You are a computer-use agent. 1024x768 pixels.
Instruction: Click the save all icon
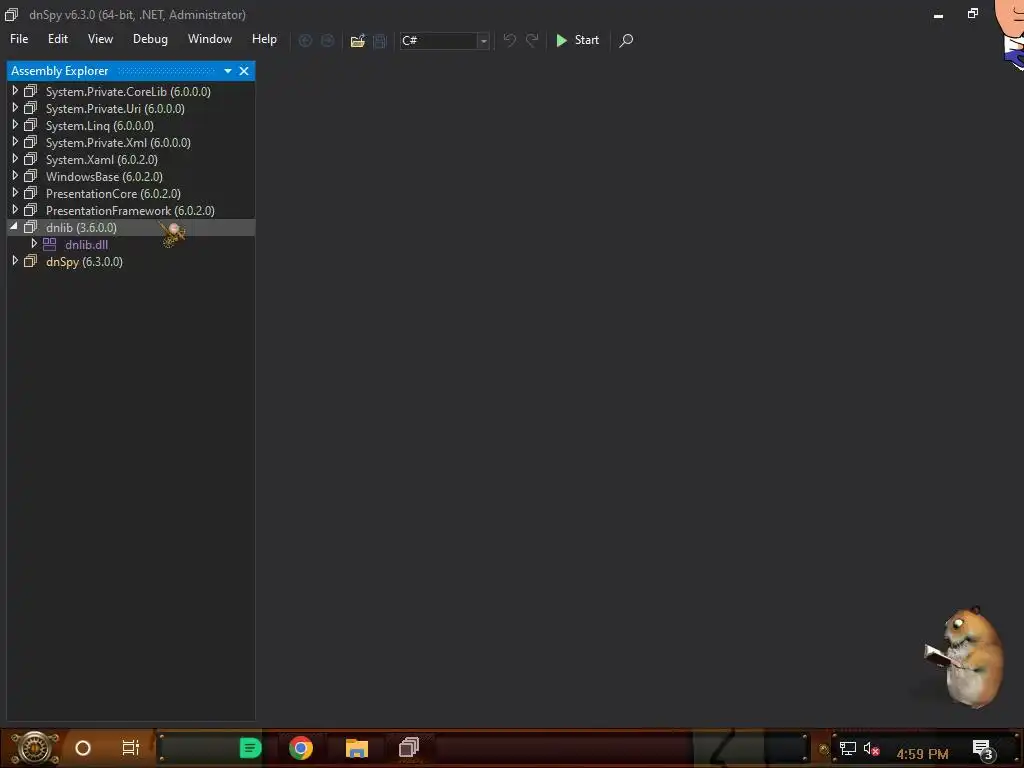pyautogui.click(x=379, y=40)
